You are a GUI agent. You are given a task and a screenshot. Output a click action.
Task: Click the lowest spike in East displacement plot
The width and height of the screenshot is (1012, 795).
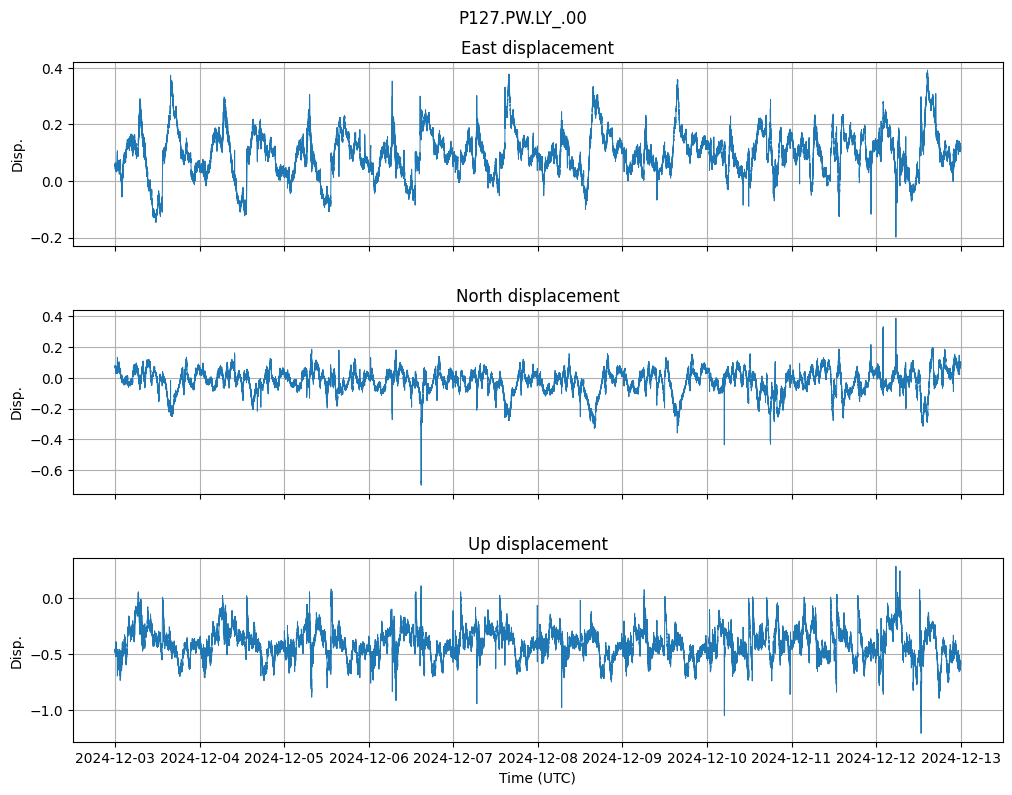(895, 235)
